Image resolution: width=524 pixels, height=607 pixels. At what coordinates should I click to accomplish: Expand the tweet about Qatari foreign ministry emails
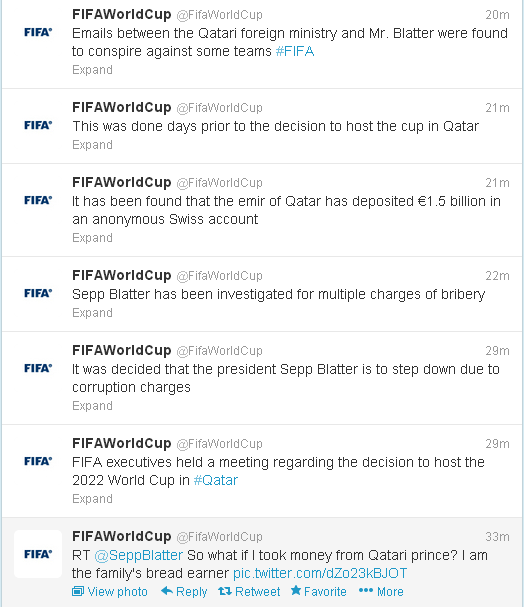(92, 70)
